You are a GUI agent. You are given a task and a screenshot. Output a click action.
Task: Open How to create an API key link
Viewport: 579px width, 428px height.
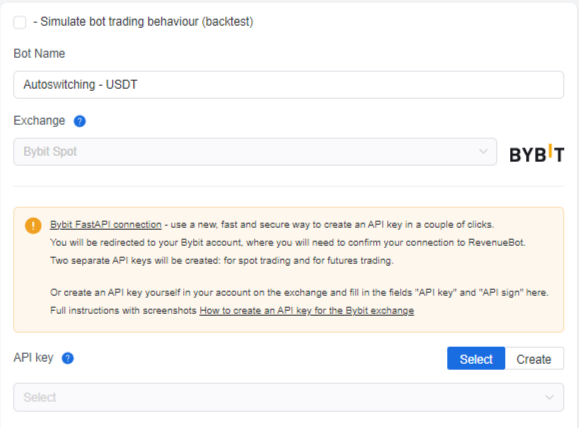306,311
